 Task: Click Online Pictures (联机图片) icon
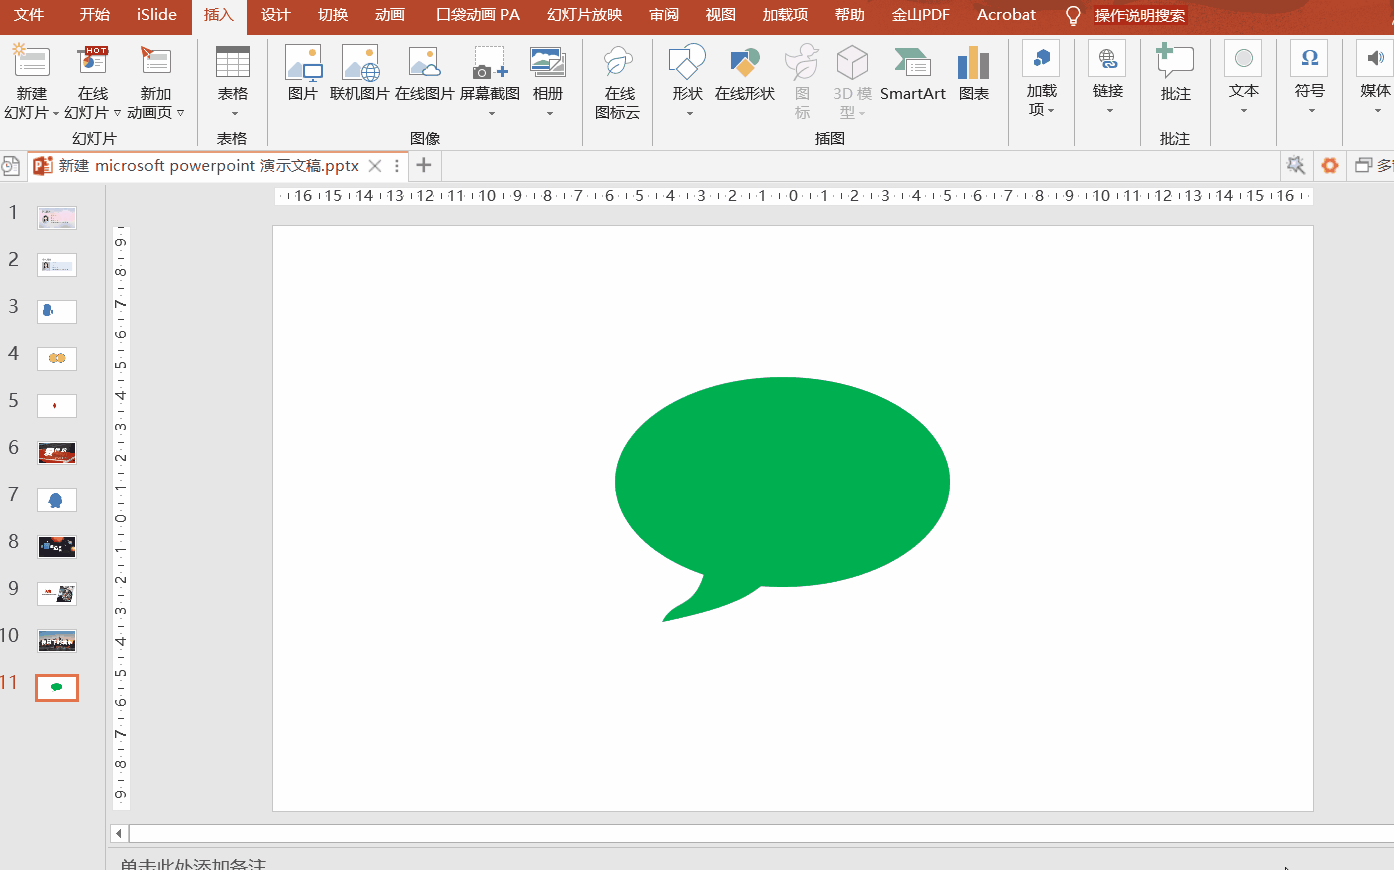(360, 63)
